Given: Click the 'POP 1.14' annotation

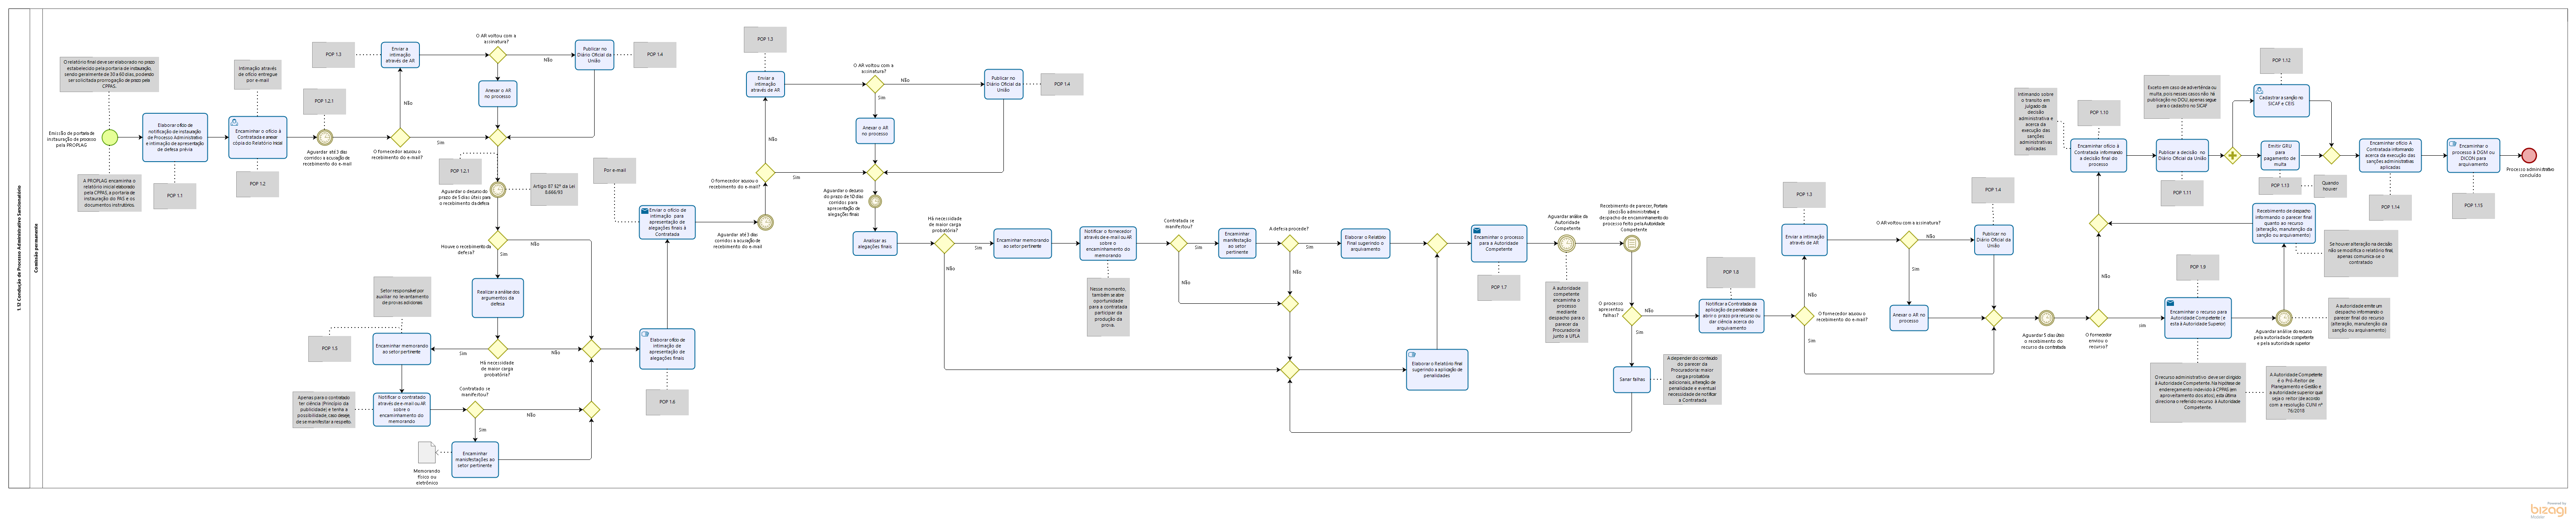Looking at the screenshot, I should pos(2390,207).
